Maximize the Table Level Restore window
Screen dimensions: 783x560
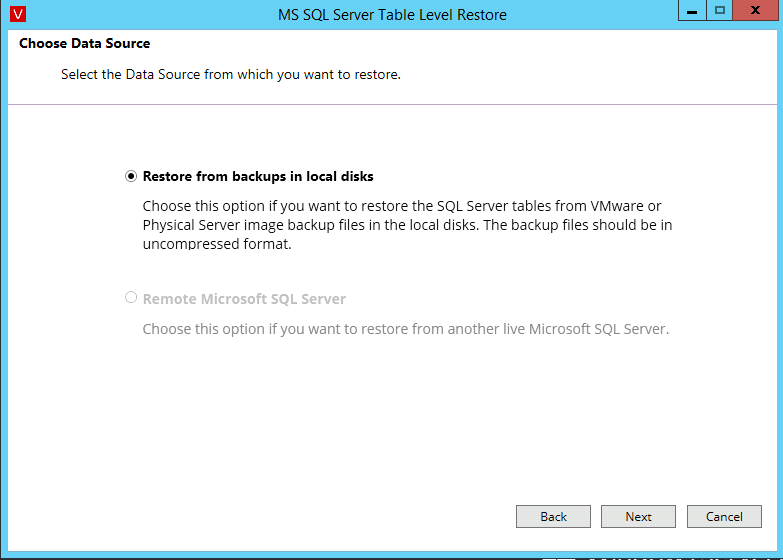720,10
